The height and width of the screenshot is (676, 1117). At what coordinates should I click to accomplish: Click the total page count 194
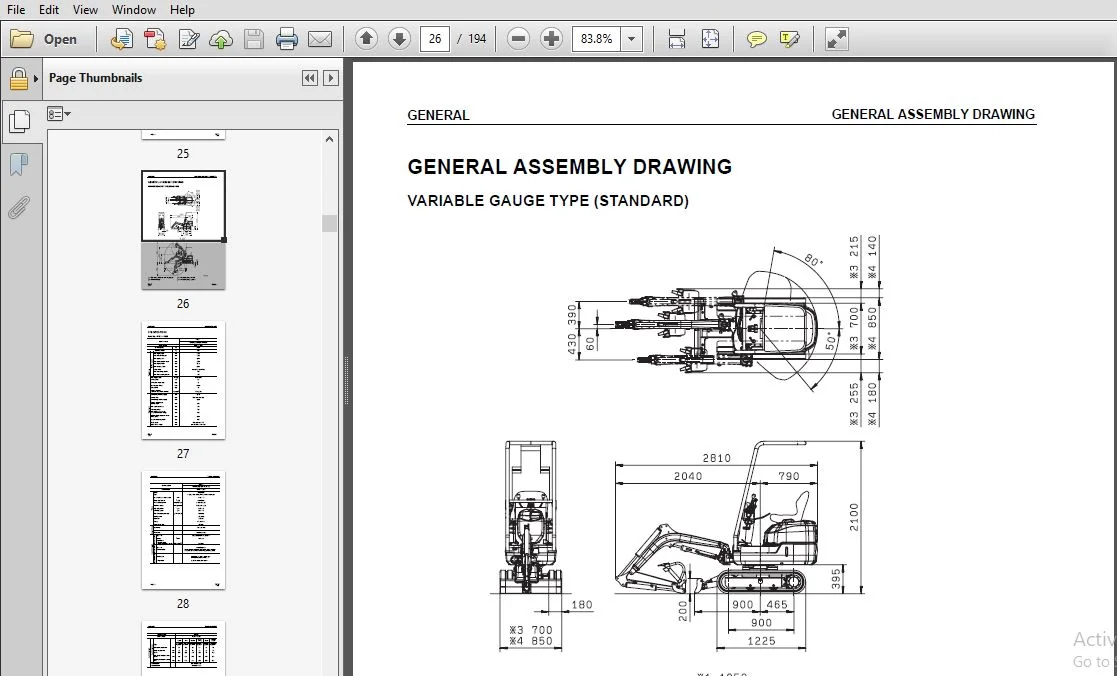point(477,38)
